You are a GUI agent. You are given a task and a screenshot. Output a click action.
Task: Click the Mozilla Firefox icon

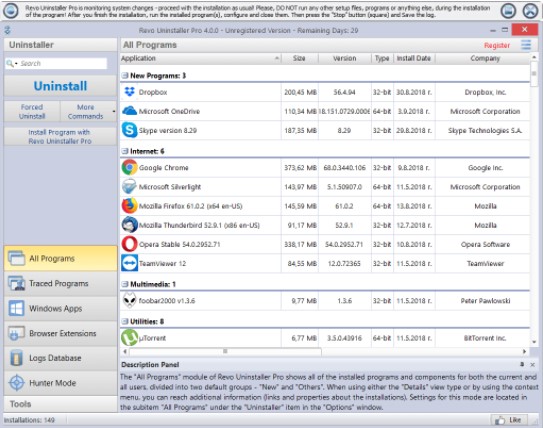[x=130, y=206]
